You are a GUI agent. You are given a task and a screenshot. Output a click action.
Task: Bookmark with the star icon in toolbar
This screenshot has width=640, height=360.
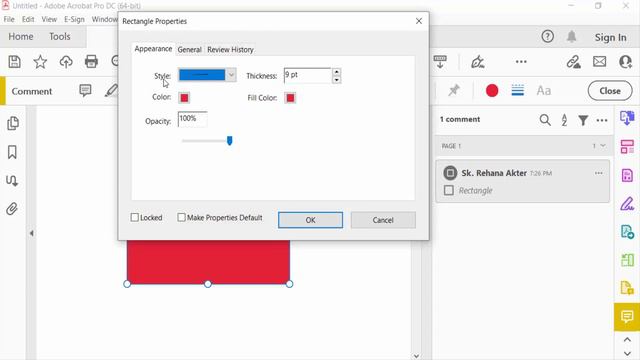pyautogui.click(x=40, y=62)
